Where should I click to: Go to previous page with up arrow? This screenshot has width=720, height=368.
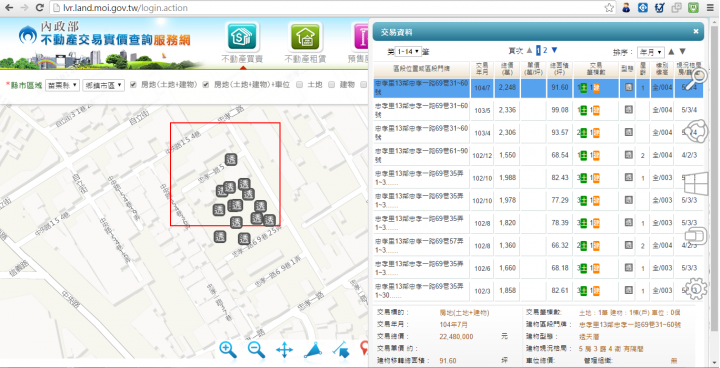pos(529,51)
